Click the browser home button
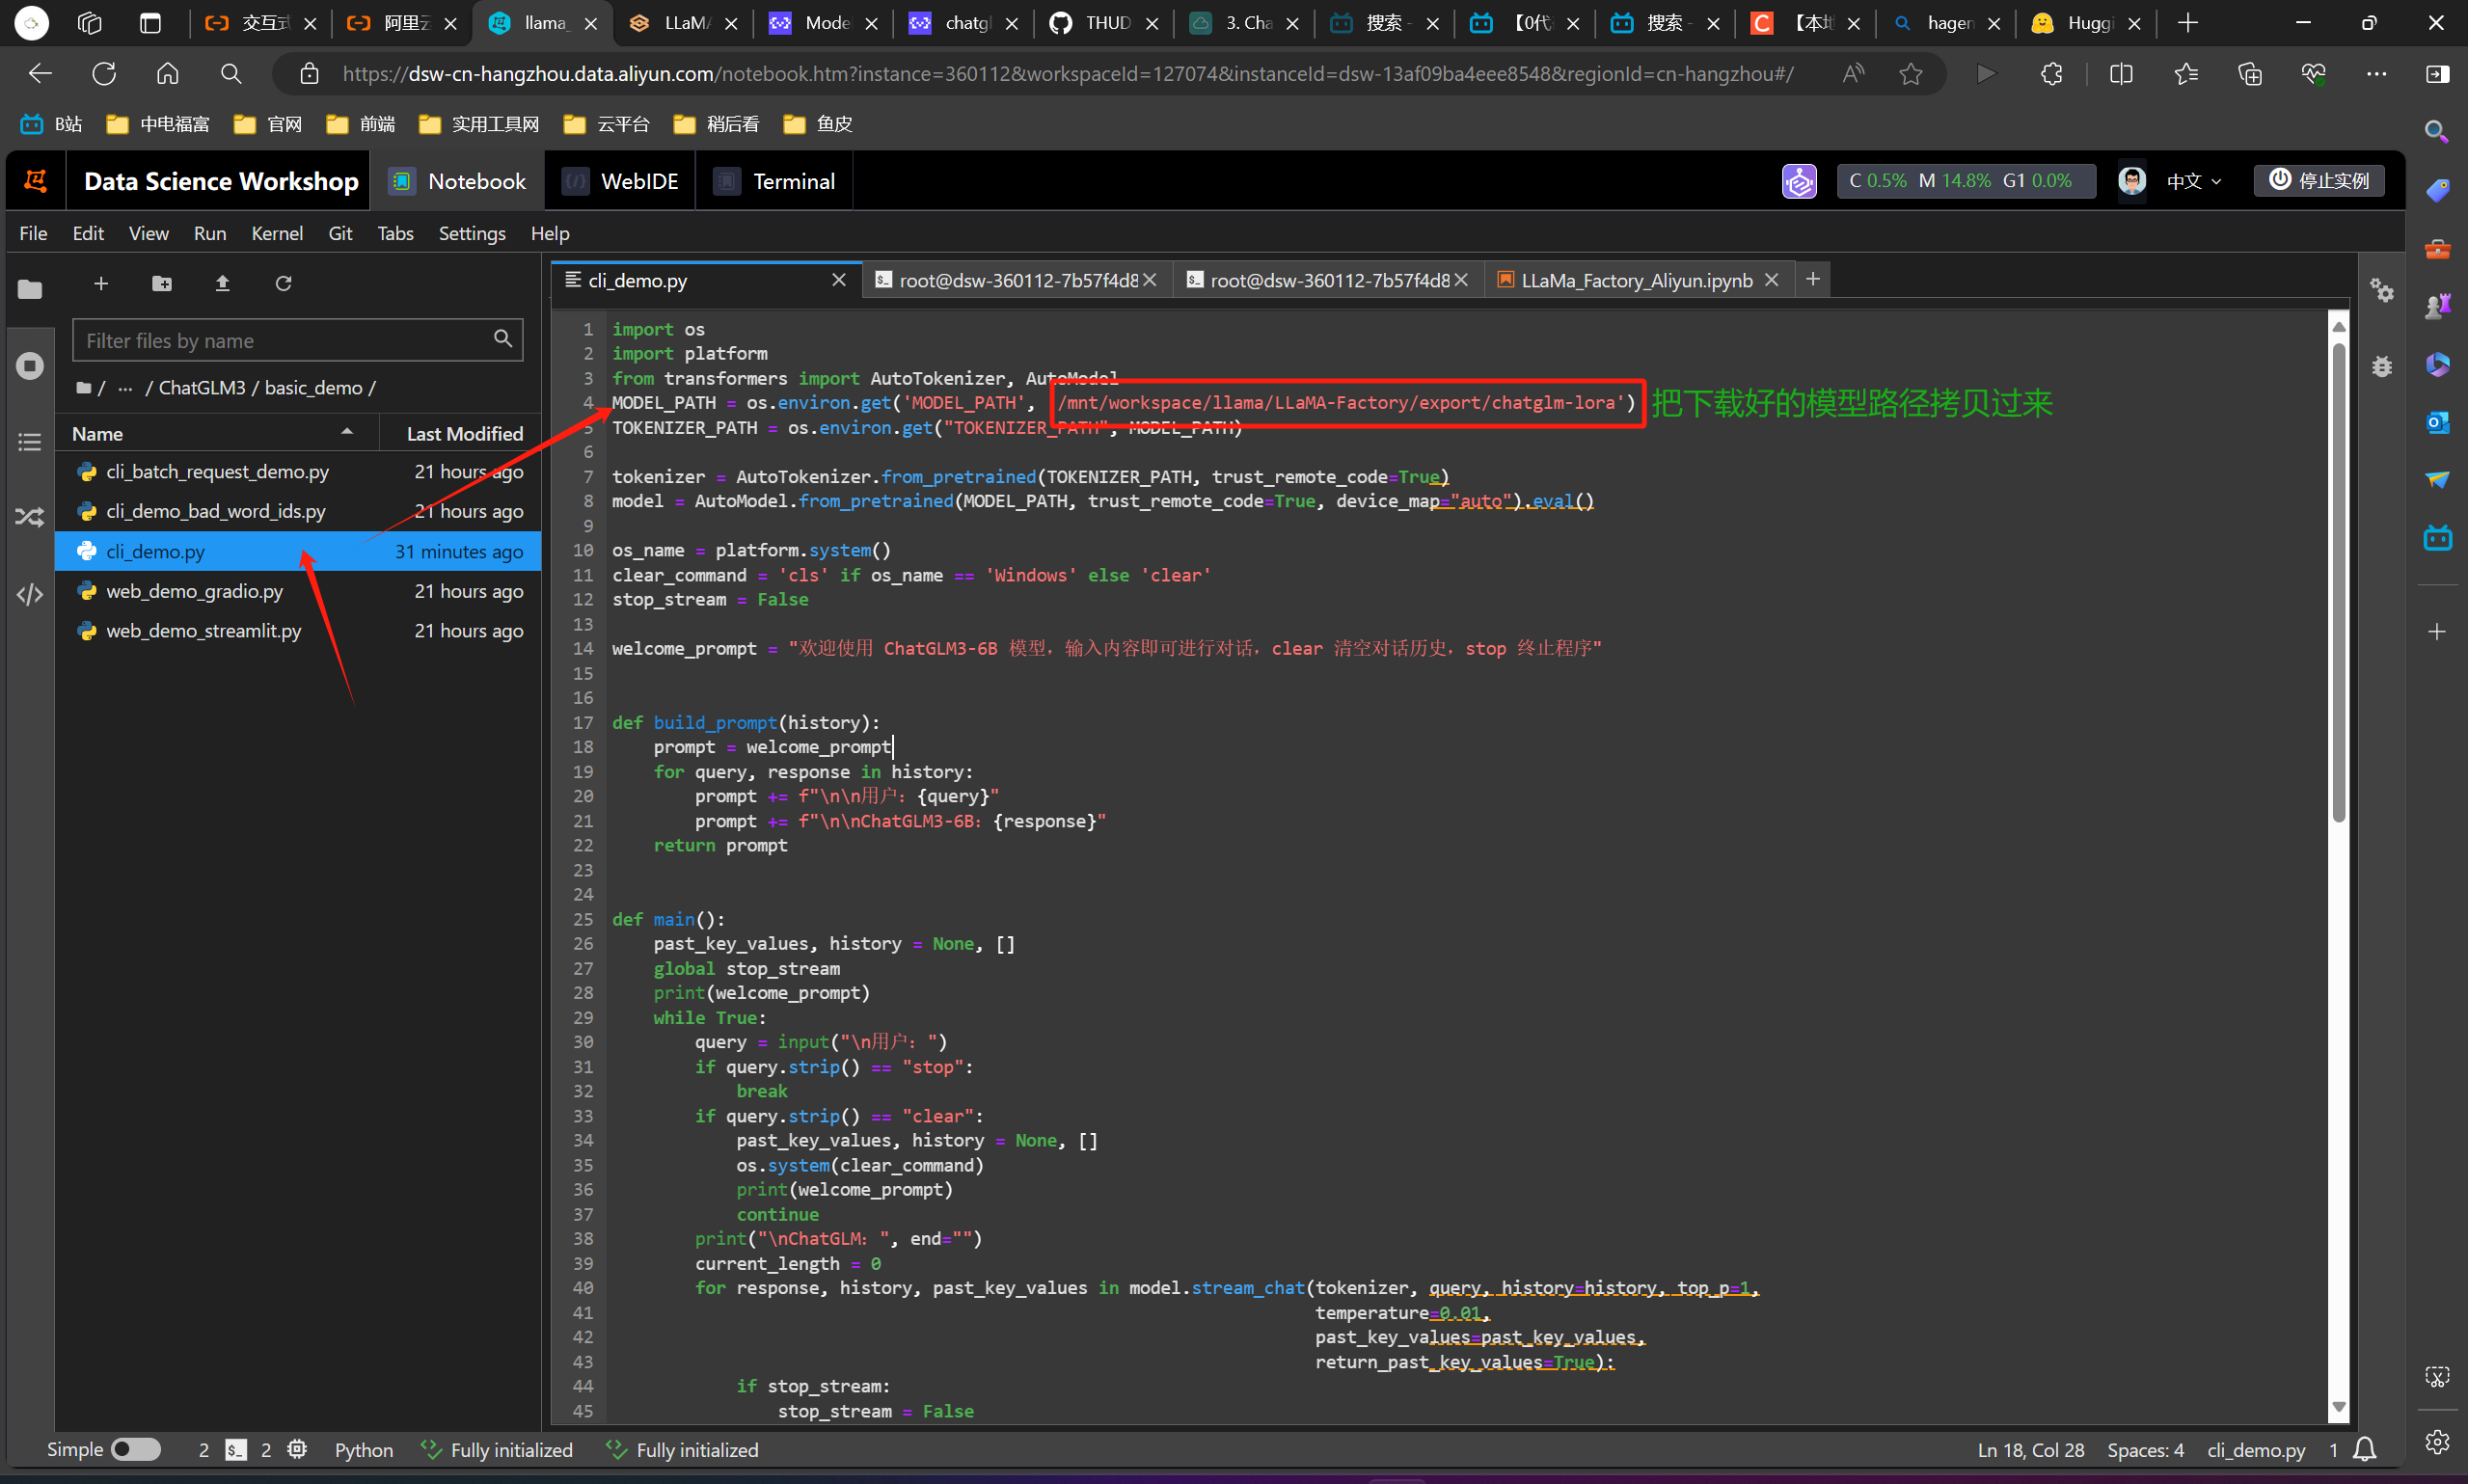The width and height of the screenshot is (2468, 1484). click(x=168, y=73)
